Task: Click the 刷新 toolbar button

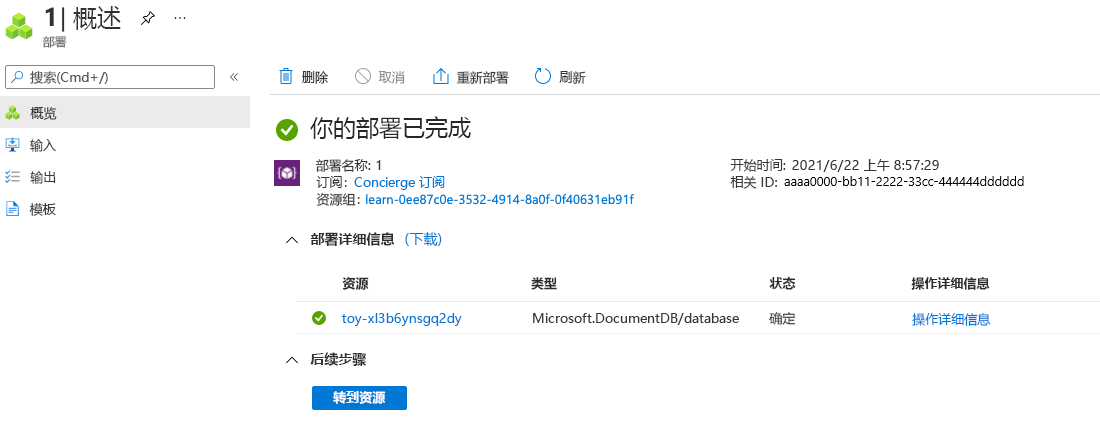Action: pyautogui.click(x=561, y=77)
